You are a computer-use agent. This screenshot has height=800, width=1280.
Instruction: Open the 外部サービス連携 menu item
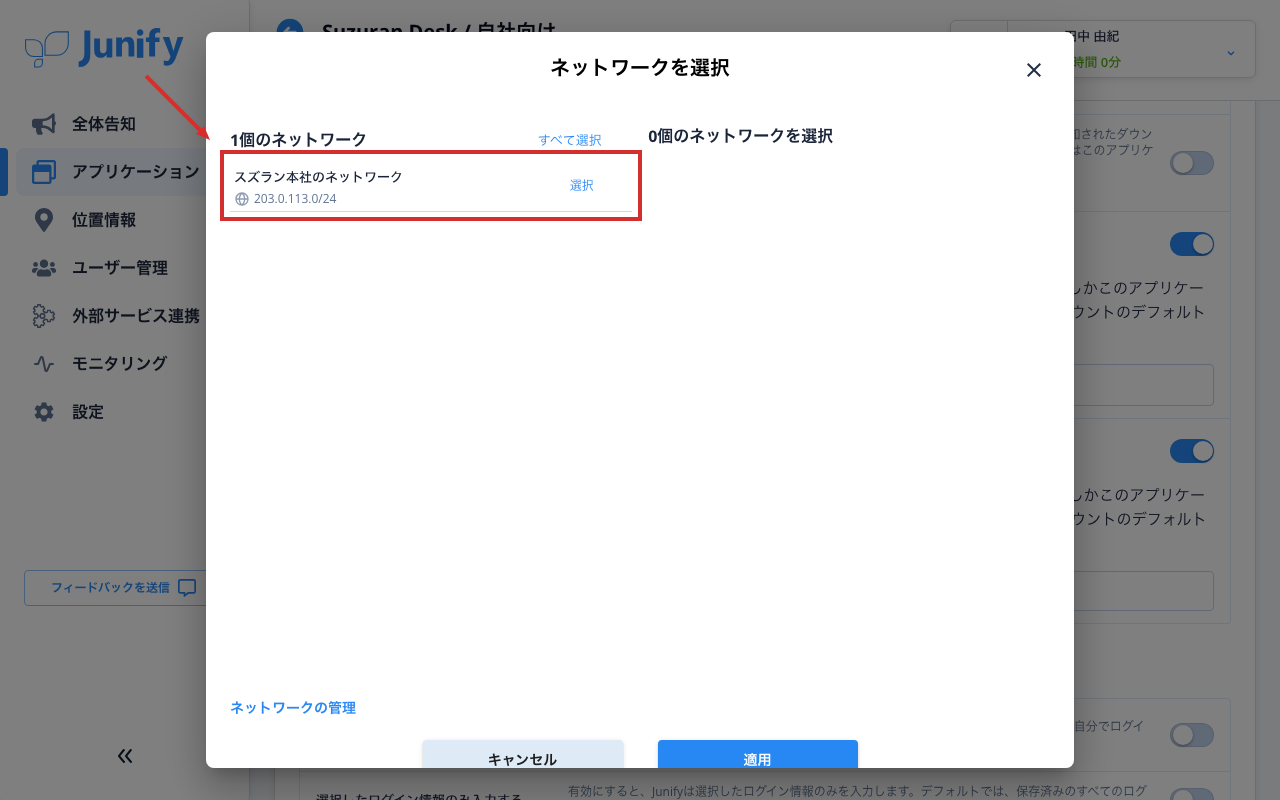(136, 316)
